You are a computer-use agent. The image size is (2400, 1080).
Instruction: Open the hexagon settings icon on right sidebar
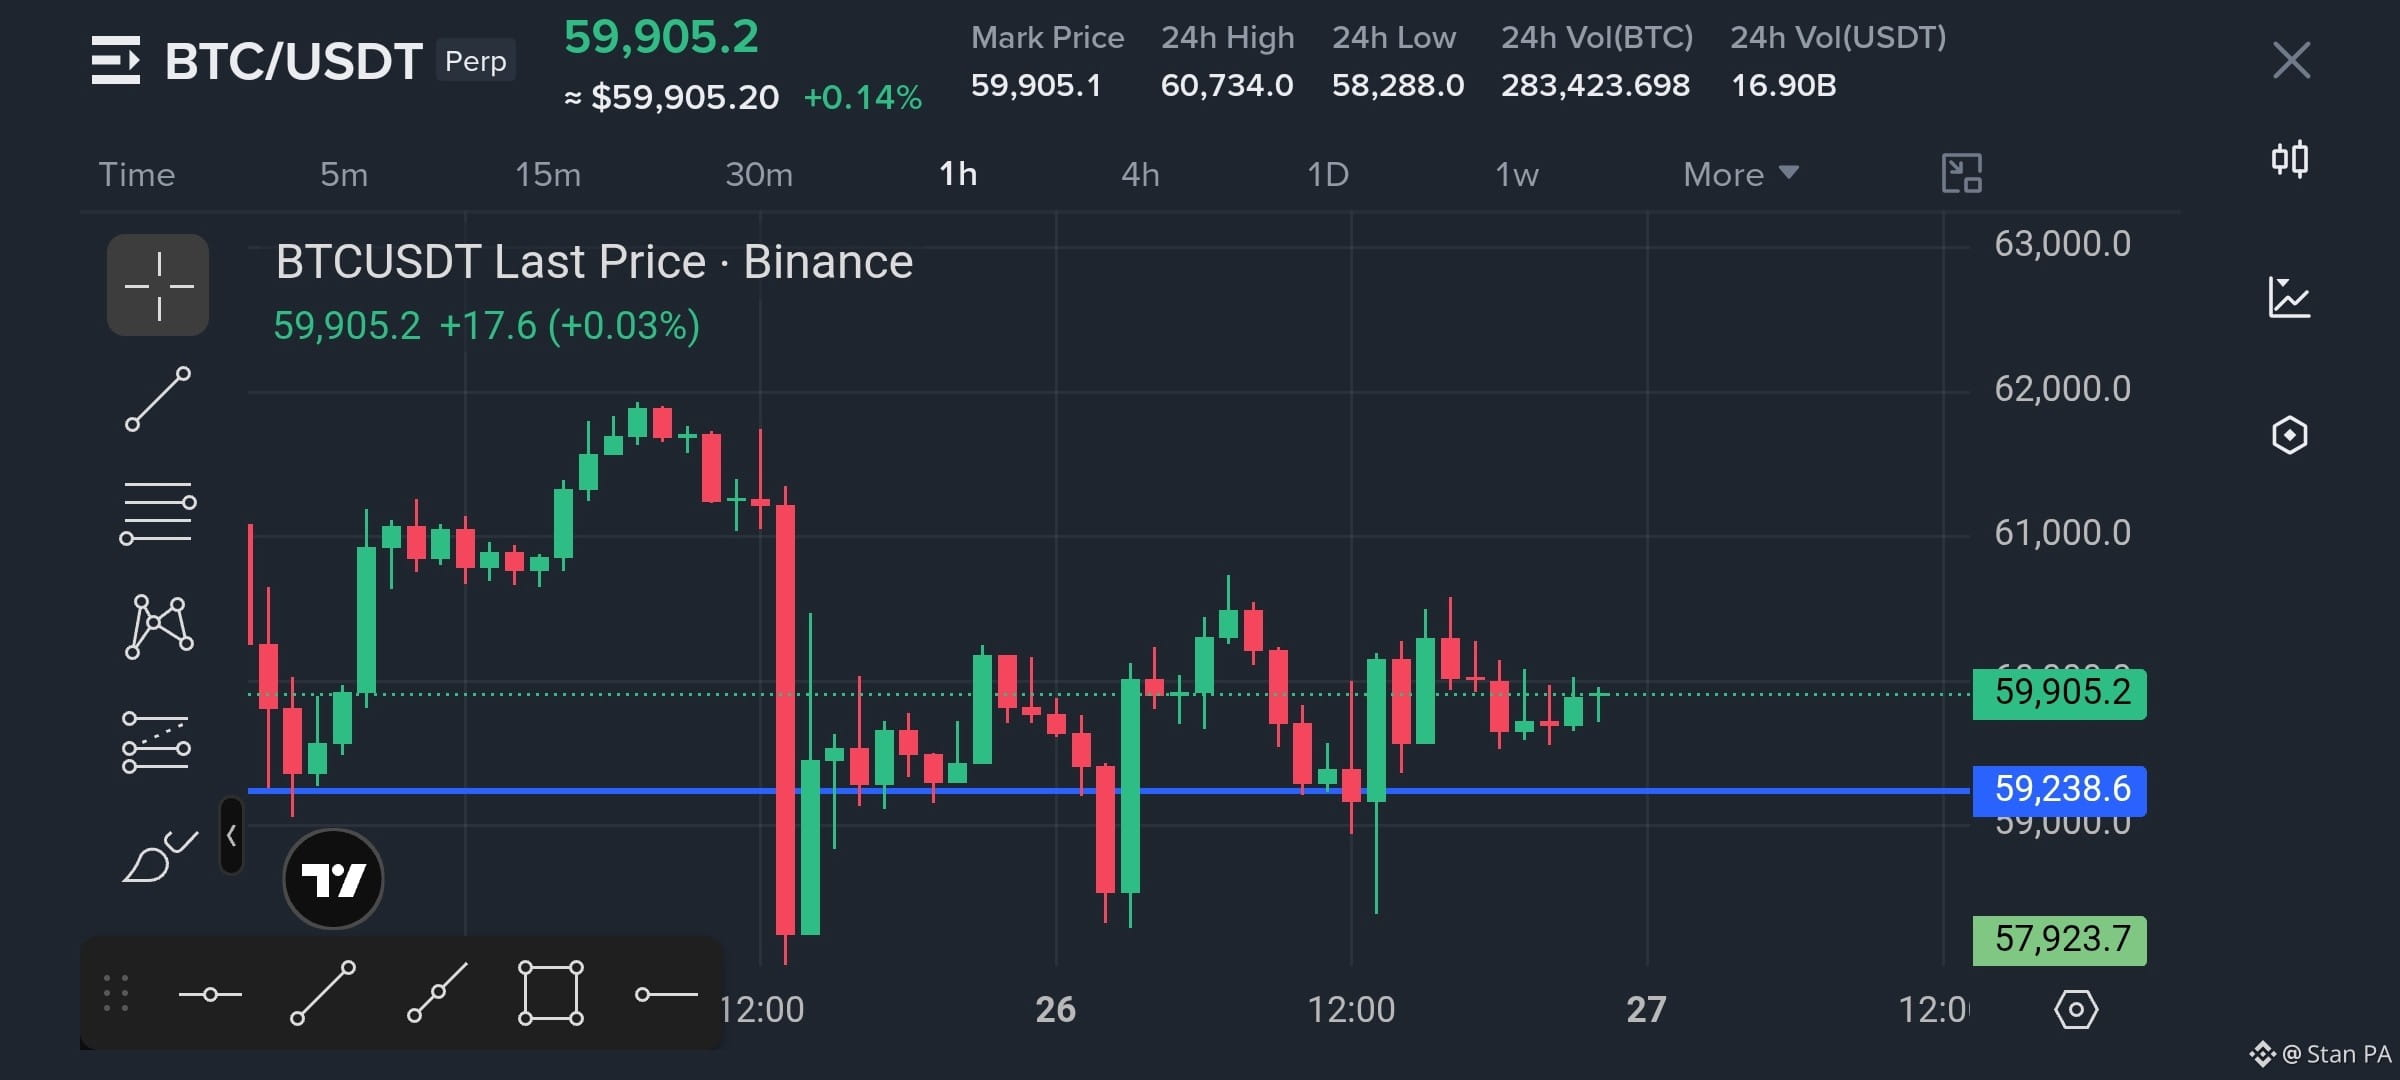point(2290,435)
